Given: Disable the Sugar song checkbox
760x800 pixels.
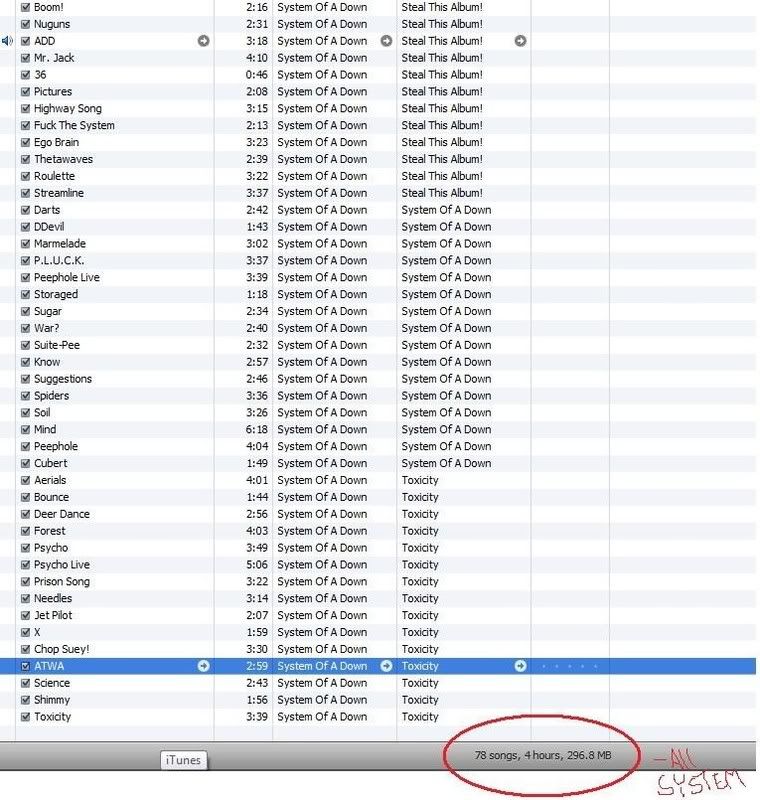Looking at the screenshot, I should [x=25, y=311].
